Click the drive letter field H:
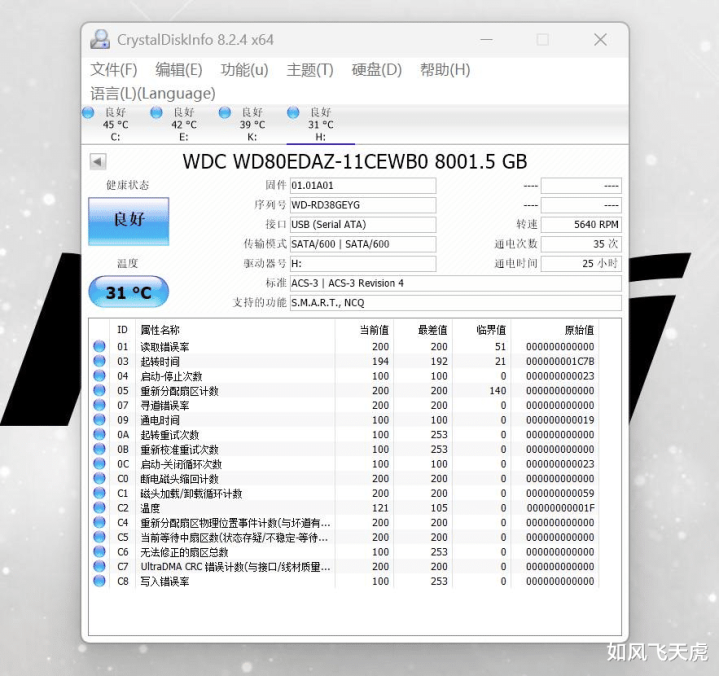719x676 pixels. coord(363,264)
